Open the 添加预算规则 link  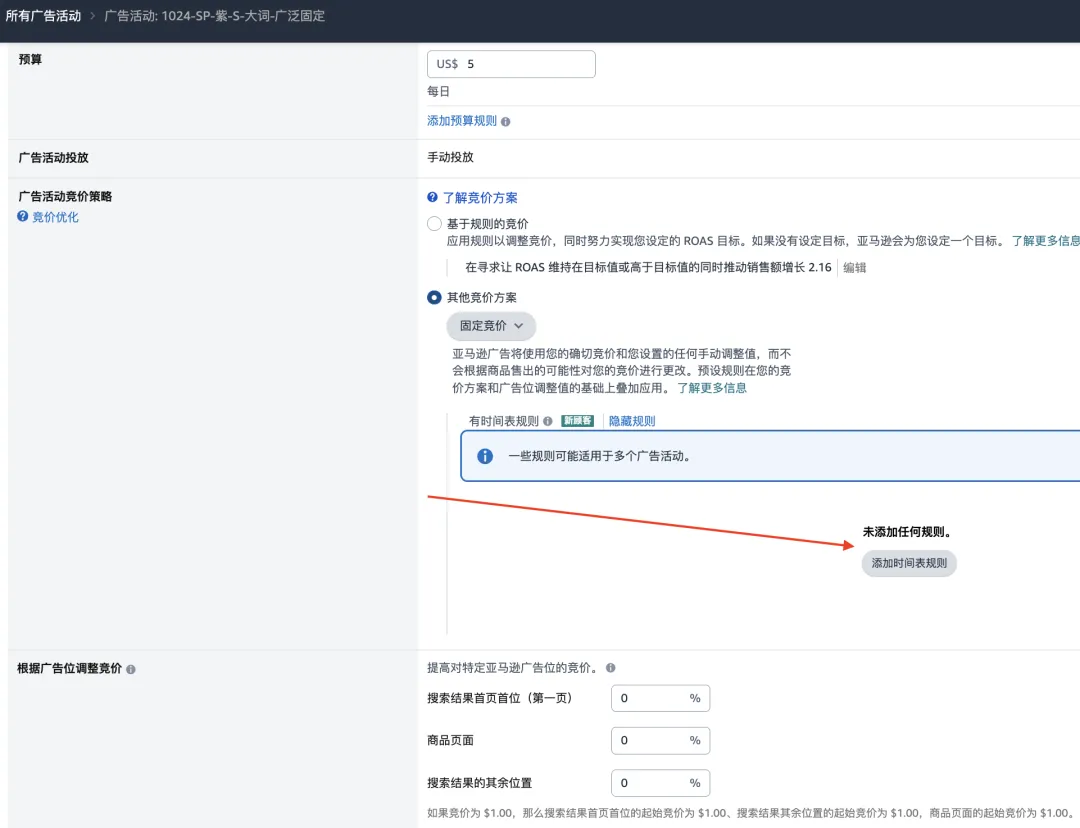tap(461, 121)
